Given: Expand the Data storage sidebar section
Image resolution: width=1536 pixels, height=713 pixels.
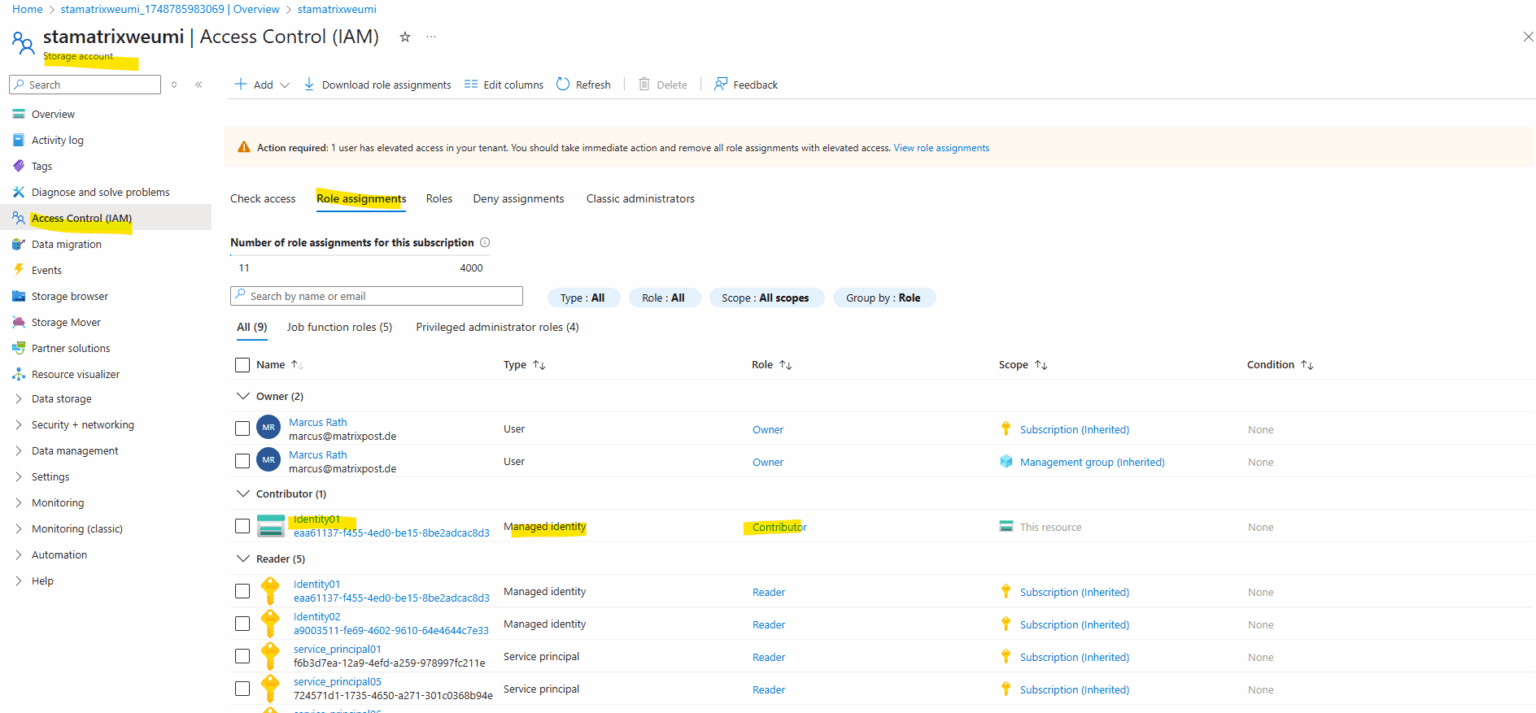Looking at the screenshot, I should coord(60,398).
